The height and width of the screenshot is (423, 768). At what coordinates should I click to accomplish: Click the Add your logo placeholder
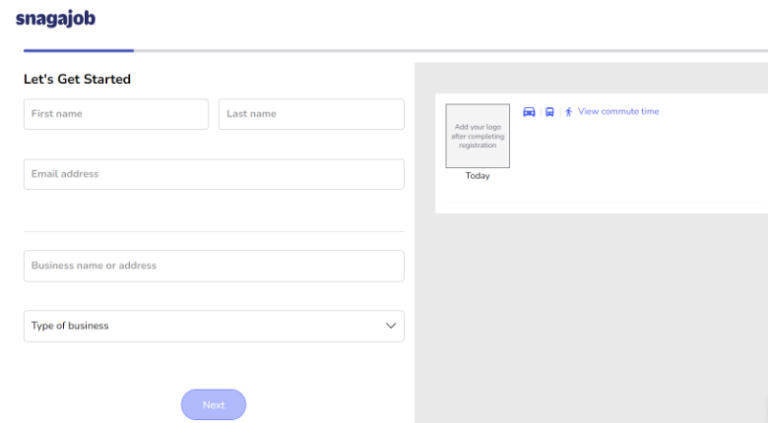tap(477, 135)
